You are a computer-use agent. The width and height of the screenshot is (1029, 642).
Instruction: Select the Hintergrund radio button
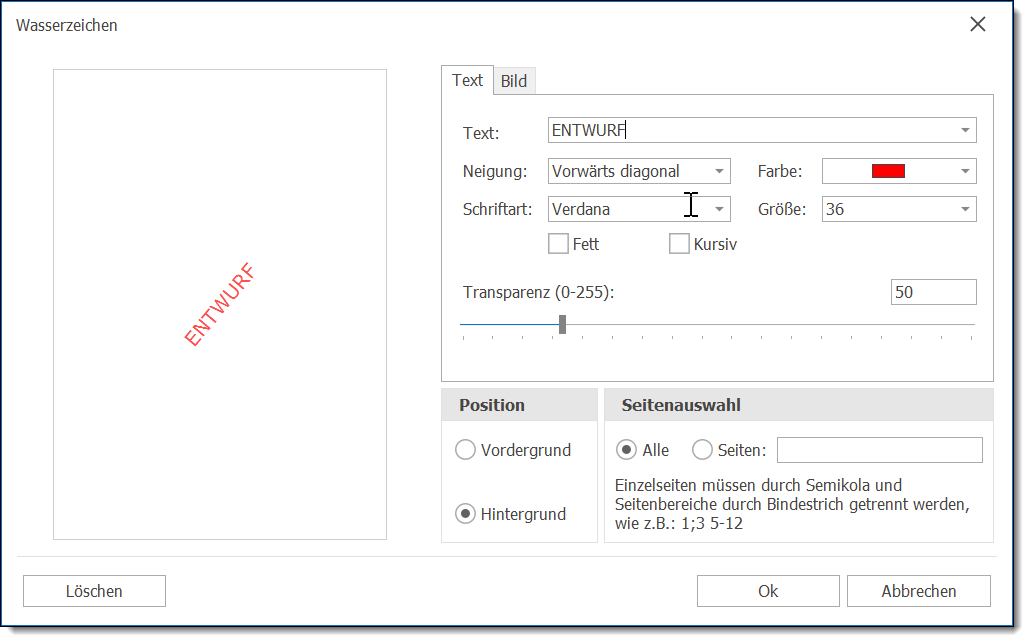coord(465,514)
